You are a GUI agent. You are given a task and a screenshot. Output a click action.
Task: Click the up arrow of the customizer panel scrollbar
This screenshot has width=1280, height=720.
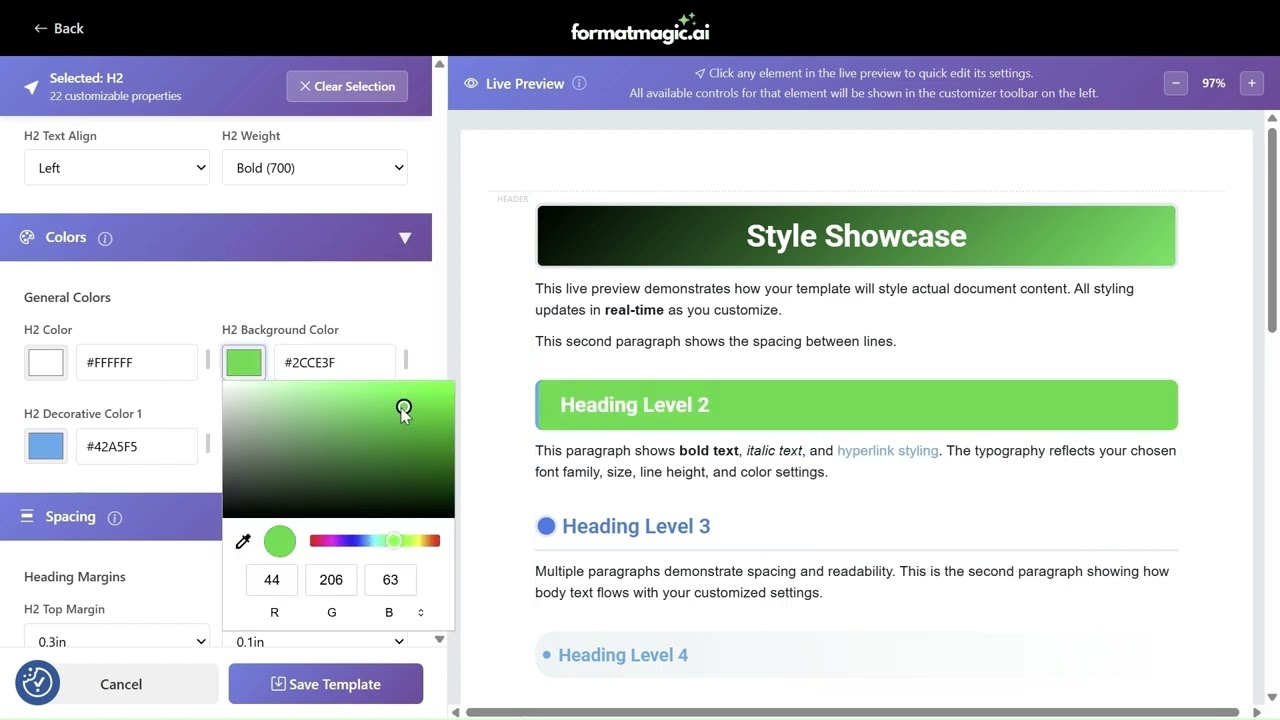pyautogui.click(x=439, y=64)
